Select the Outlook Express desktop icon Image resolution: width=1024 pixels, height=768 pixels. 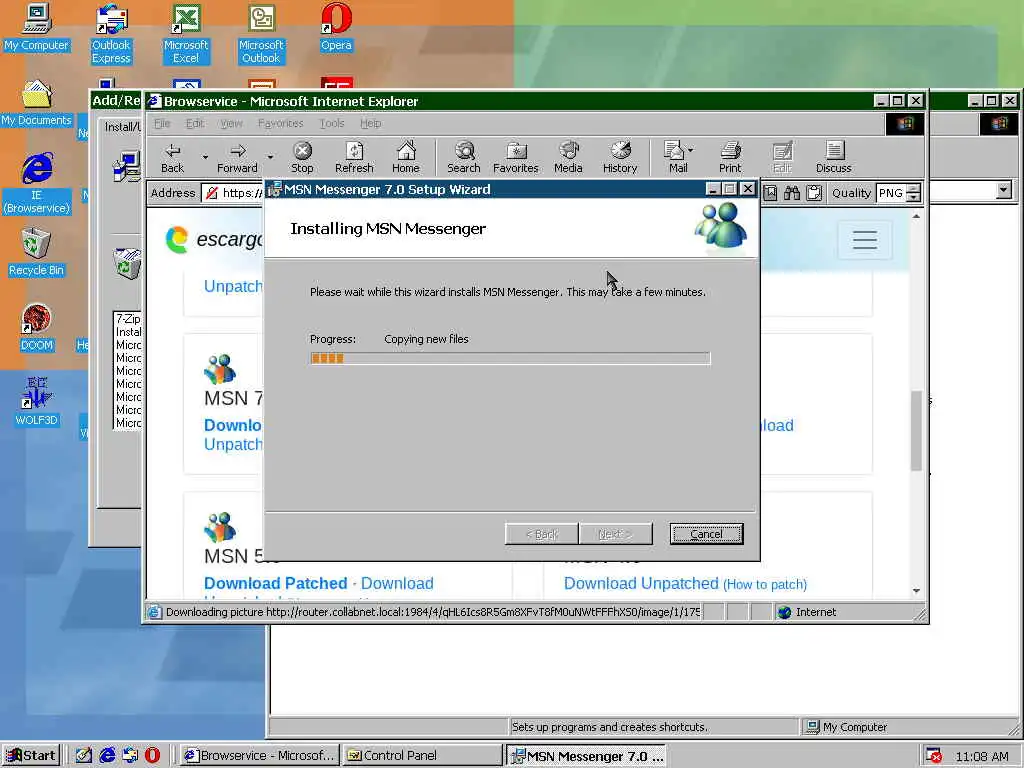click(111, 34)
